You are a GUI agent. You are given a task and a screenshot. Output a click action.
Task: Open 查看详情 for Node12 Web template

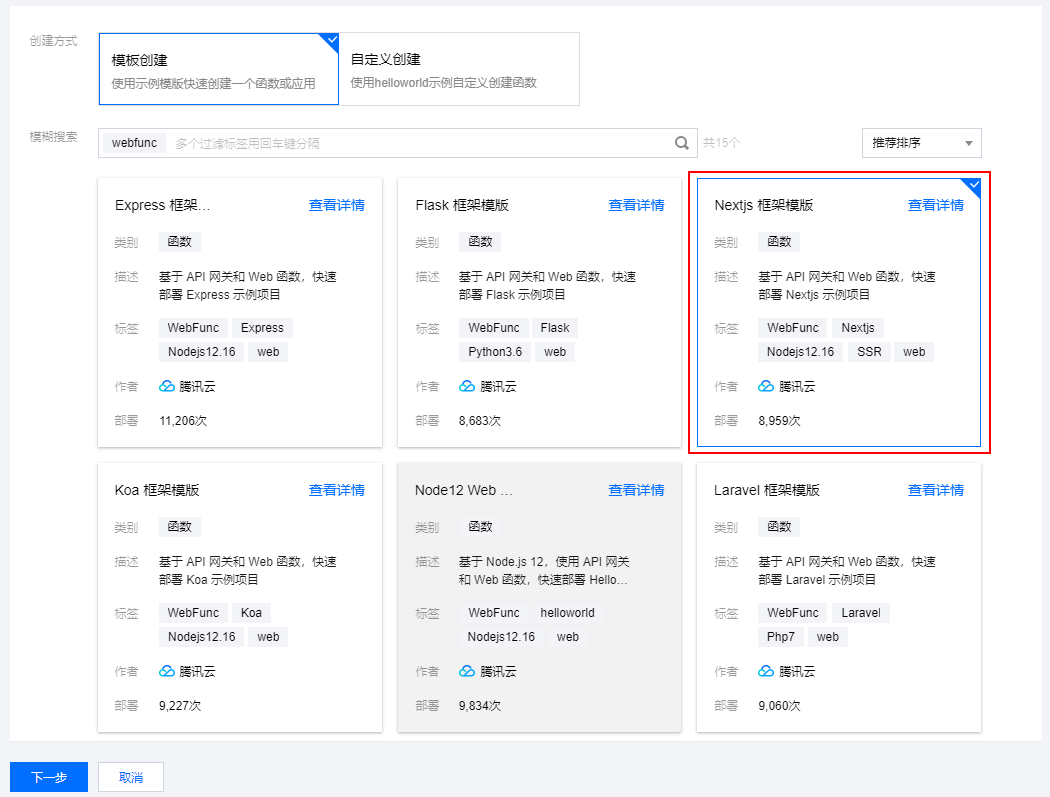tap(636, 490)
